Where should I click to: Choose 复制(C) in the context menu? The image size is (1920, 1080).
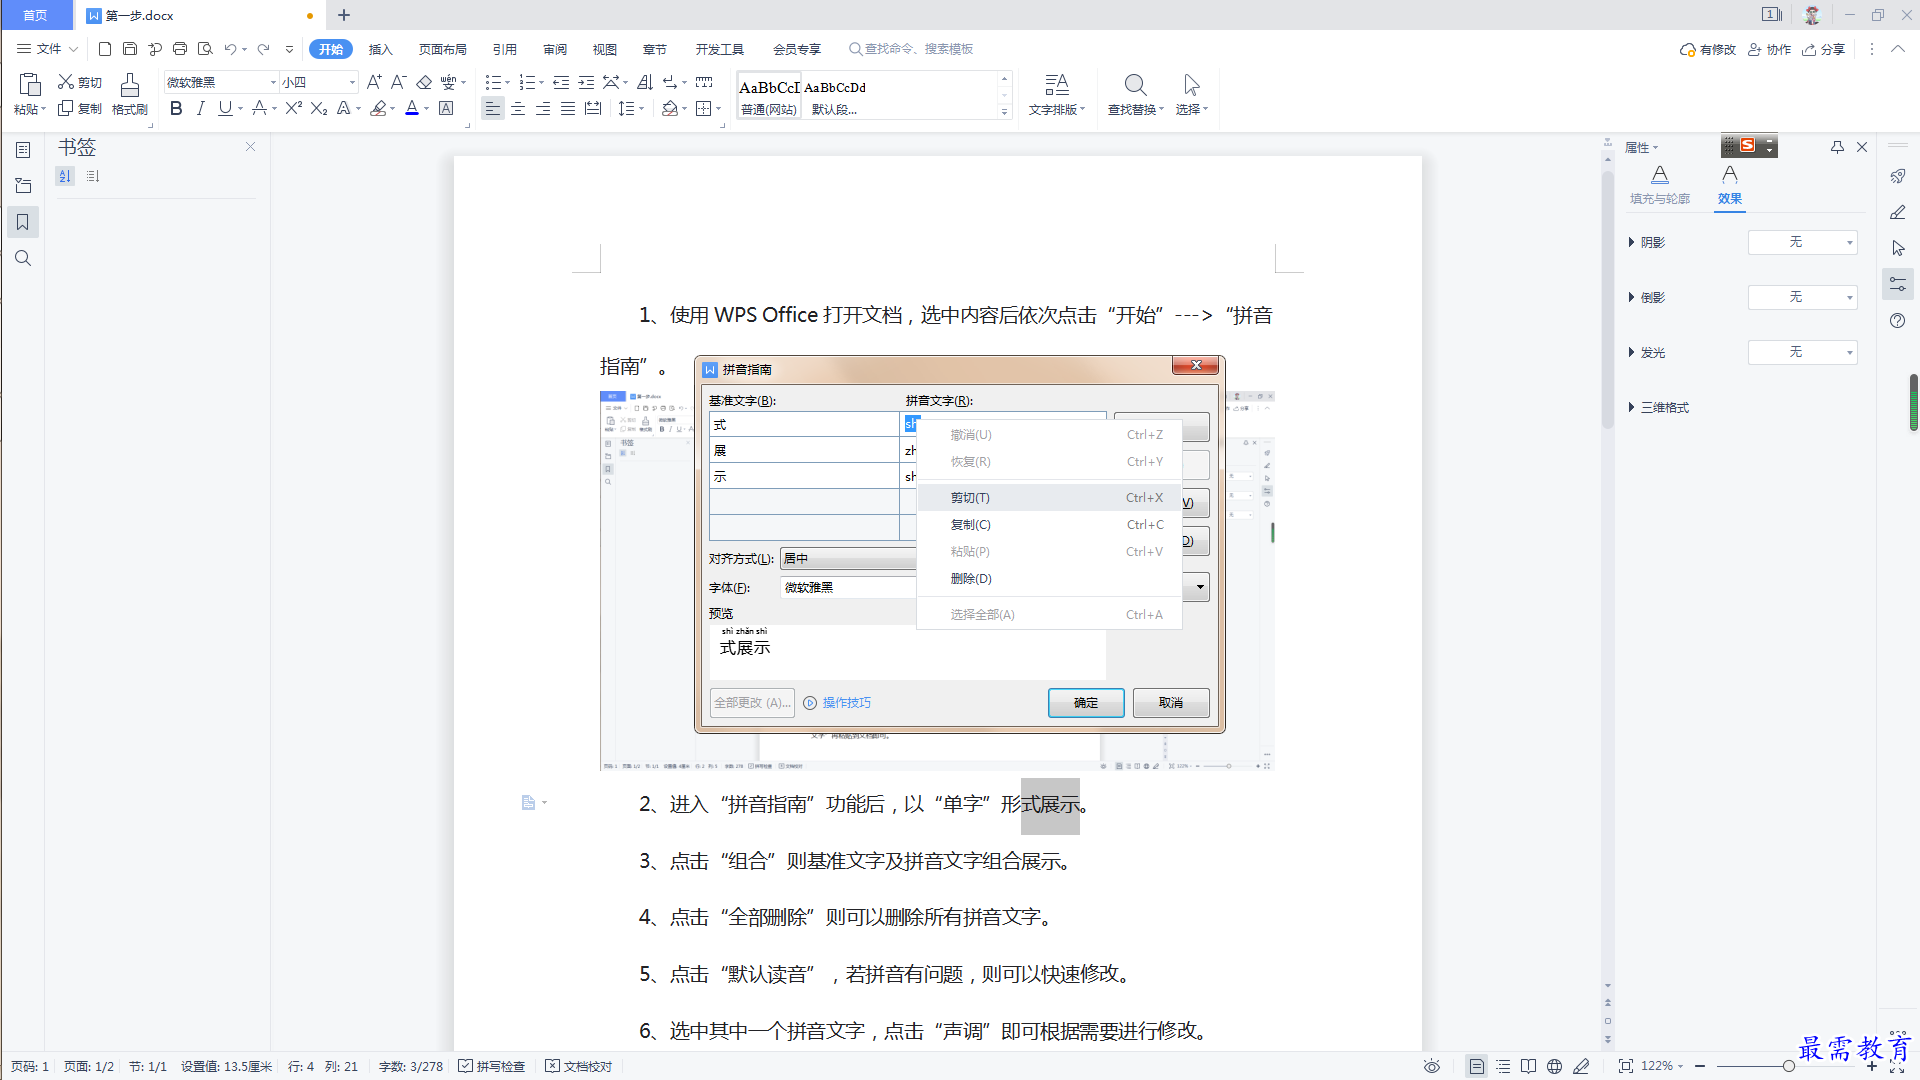click(x=1049, y=524)
